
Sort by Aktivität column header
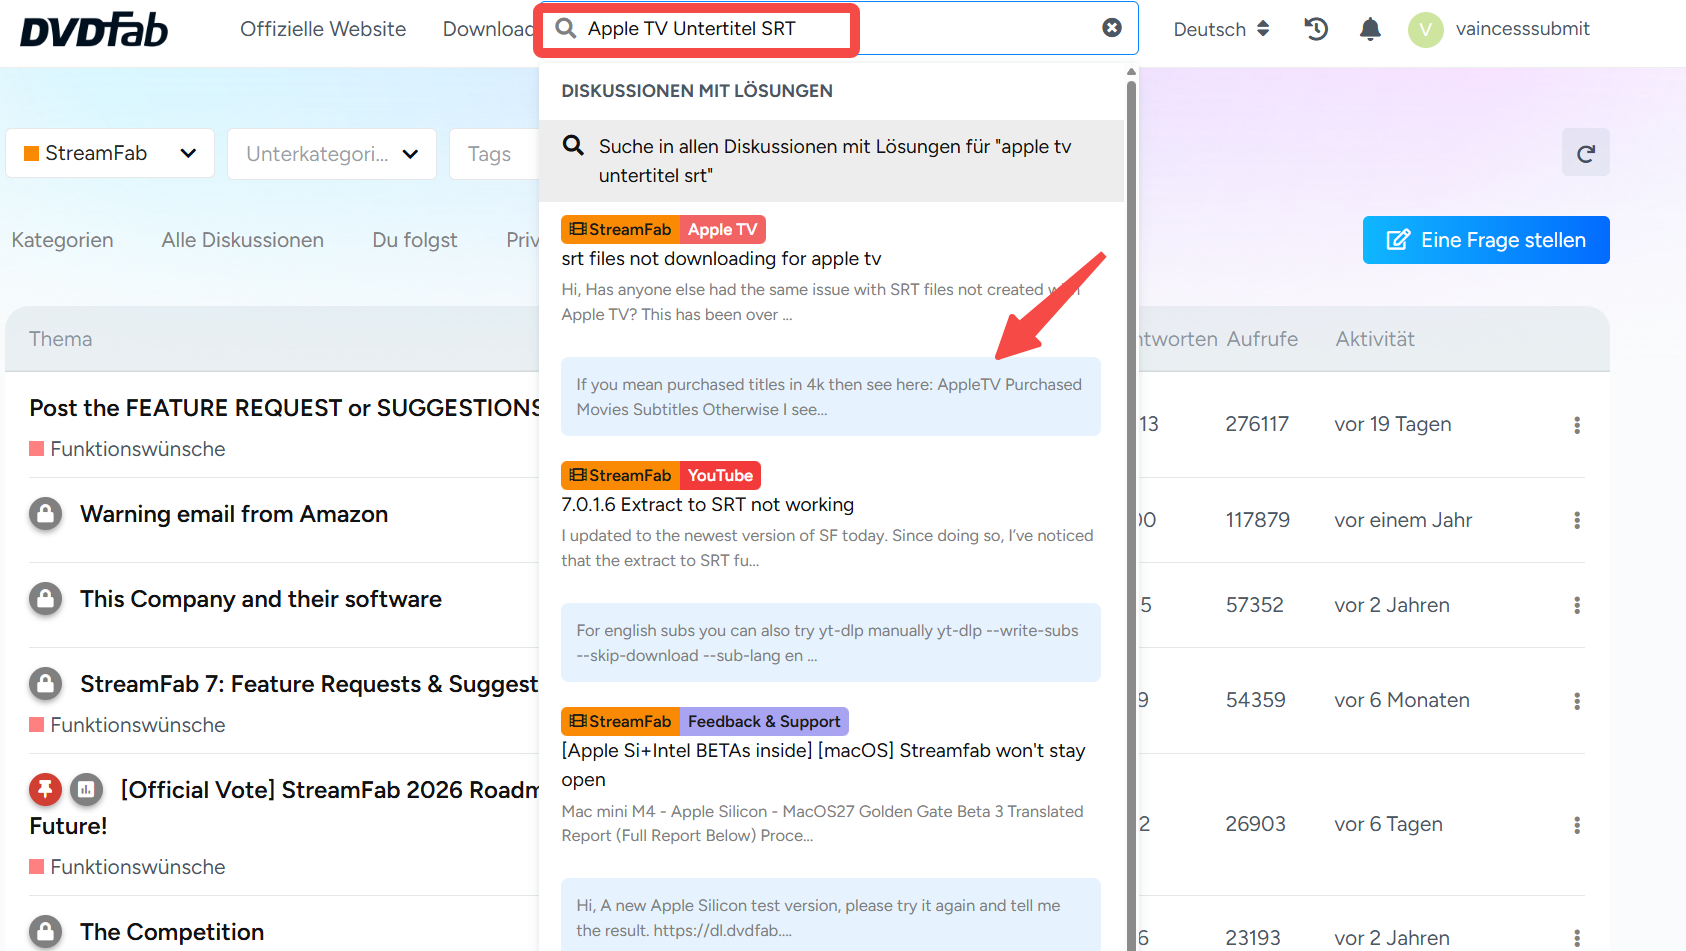point(1375,339)
